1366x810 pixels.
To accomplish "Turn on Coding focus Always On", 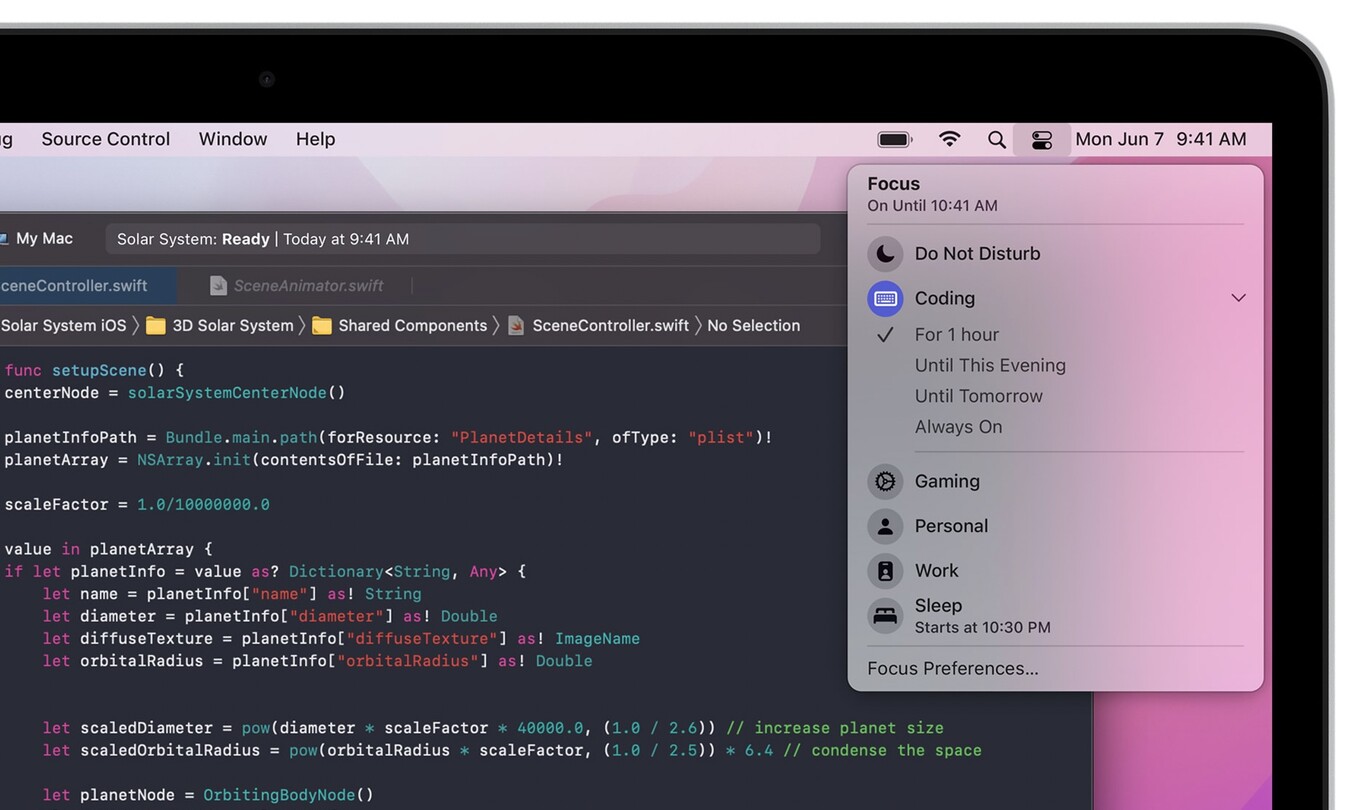I will tap(958, 426).
